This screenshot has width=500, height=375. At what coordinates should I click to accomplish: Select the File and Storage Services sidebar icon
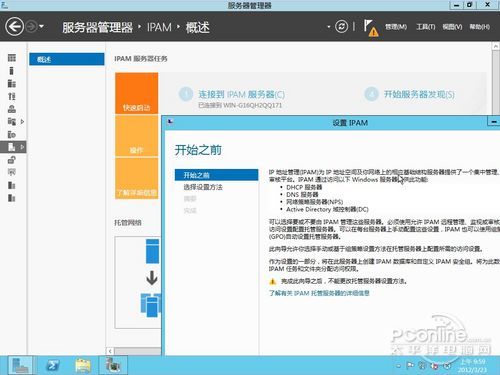[12, 121]
